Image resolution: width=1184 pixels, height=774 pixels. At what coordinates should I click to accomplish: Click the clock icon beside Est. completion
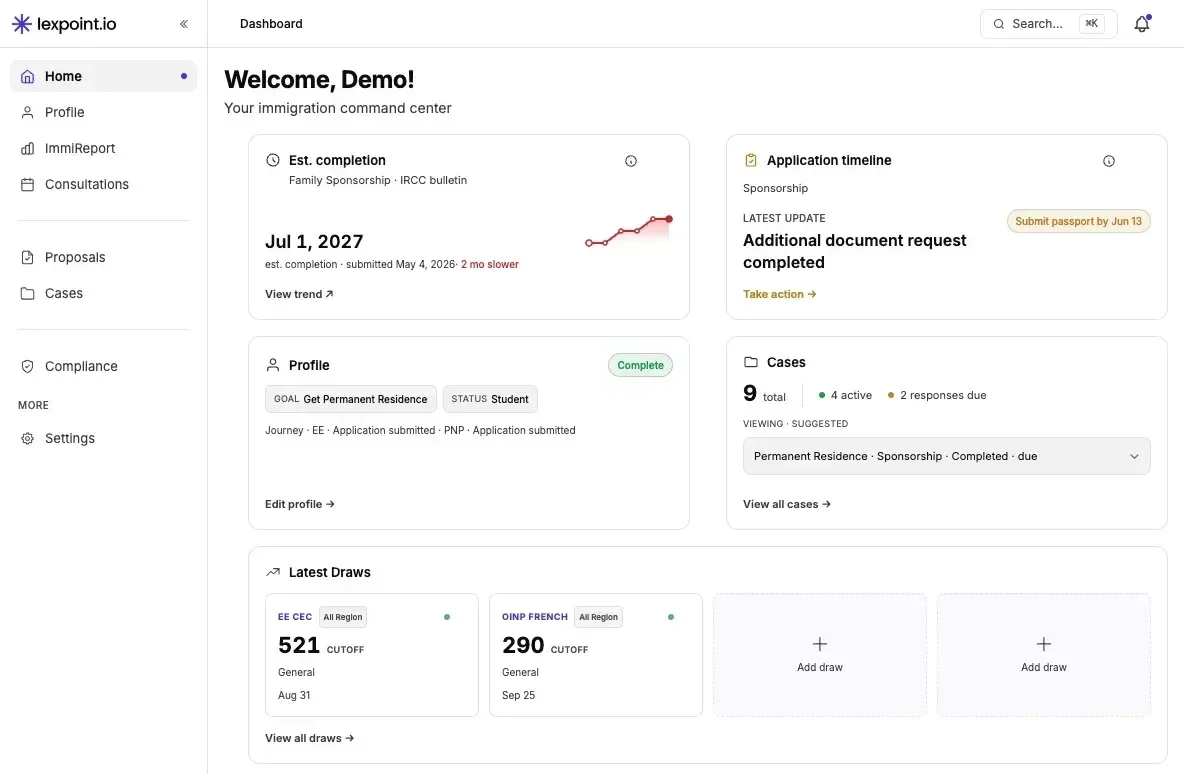273,160
